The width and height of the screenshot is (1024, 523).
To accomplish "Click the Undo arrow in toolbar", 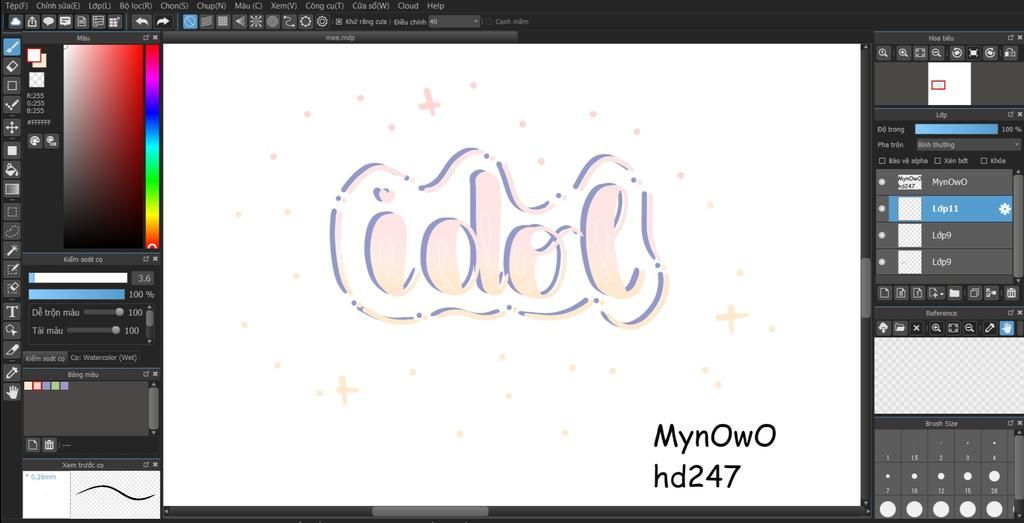I will [x=142, y=22].
